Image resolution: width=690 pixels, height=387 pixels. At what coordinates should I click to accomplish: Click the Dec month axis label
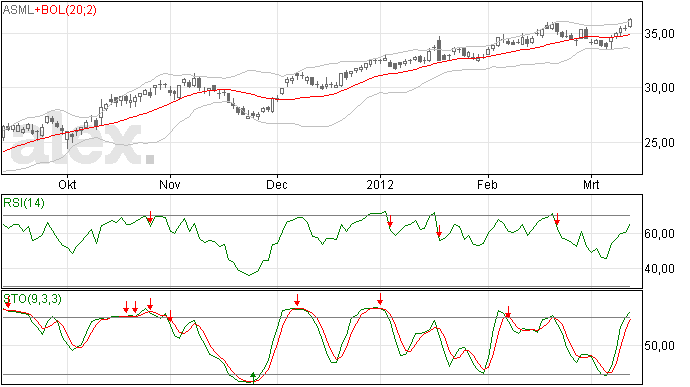tap(277, 184)
